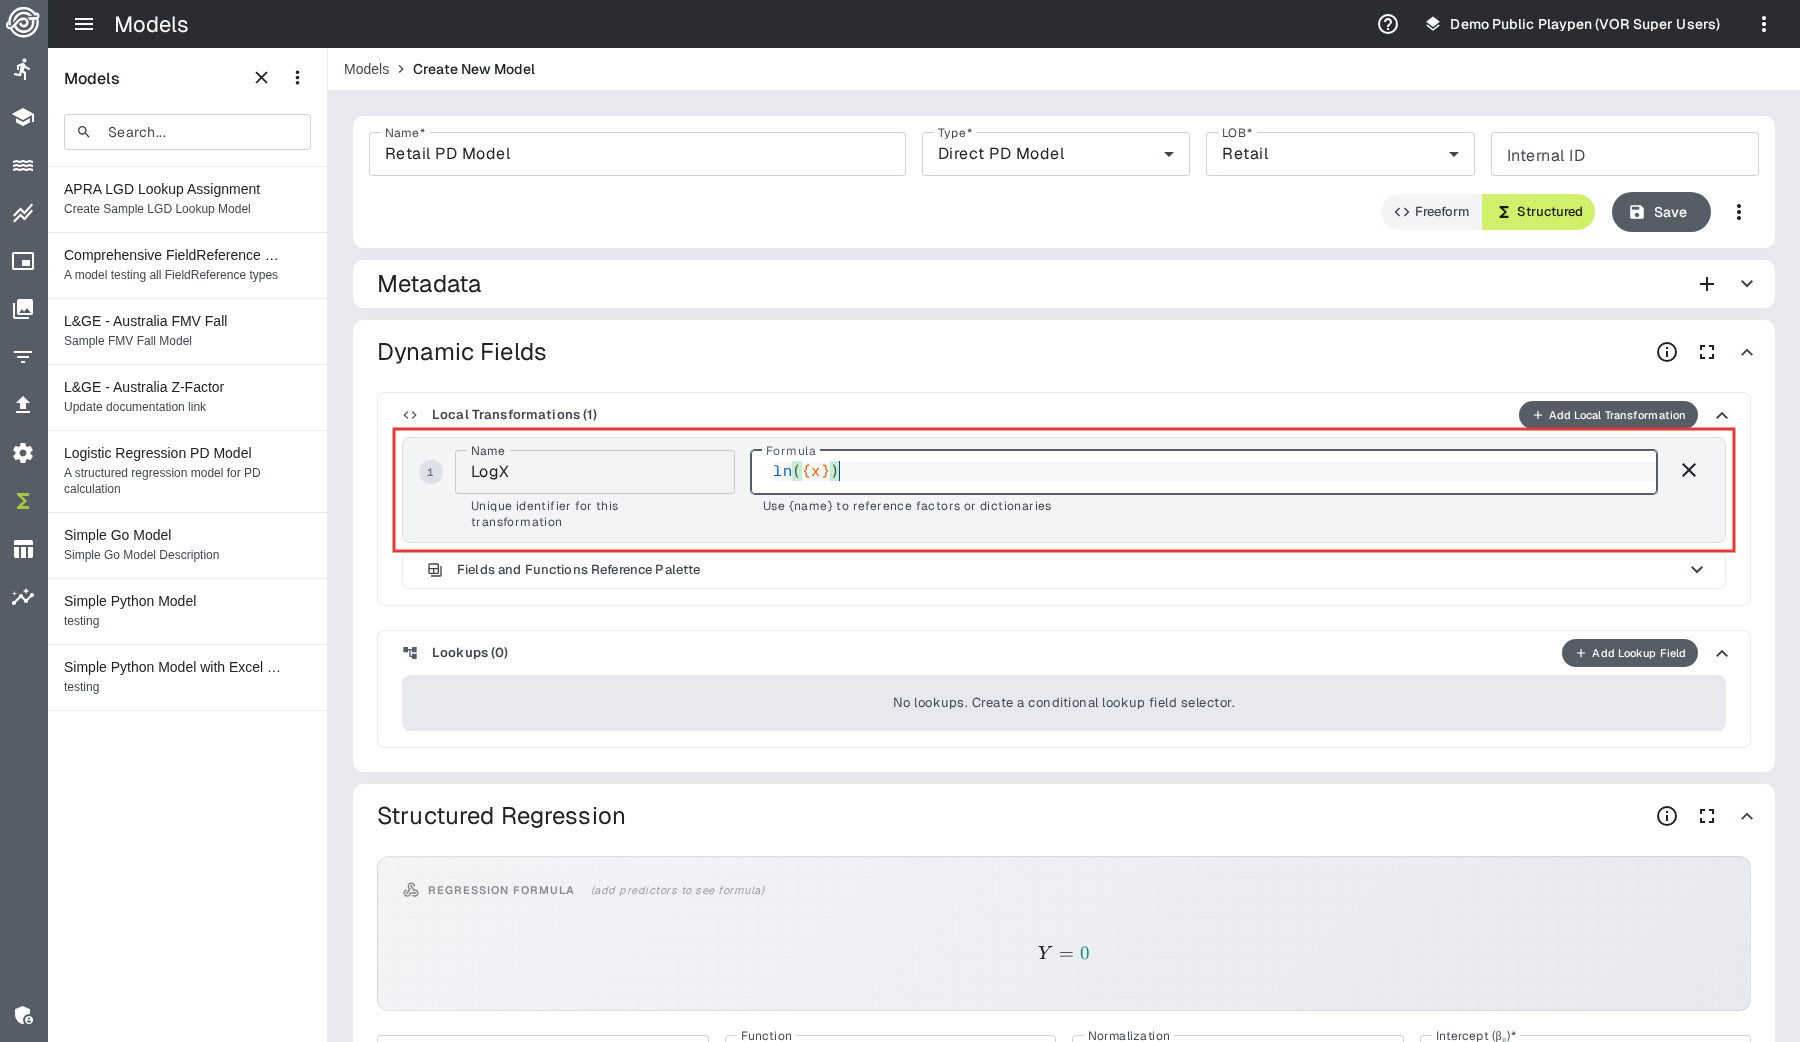
Task: Remove the LogX transformation row
Action: tap(1688, 470)
